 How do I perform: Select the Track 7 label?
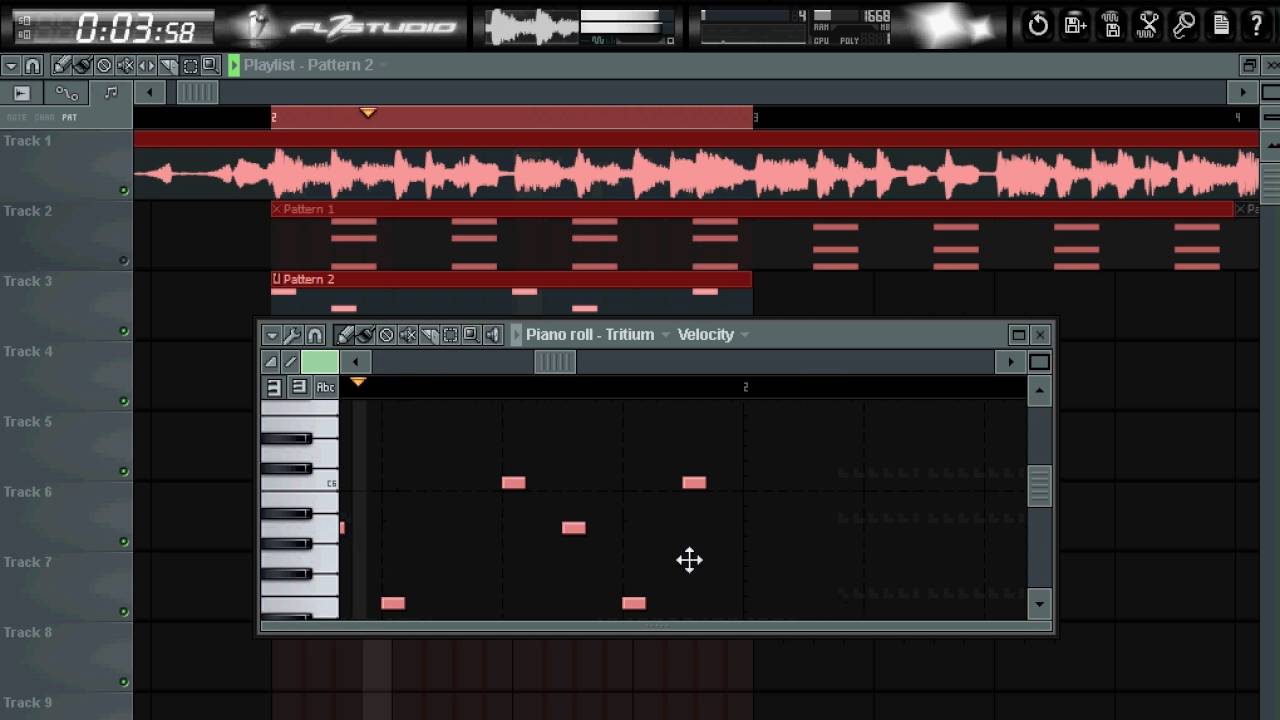click(x=27, y=562)
